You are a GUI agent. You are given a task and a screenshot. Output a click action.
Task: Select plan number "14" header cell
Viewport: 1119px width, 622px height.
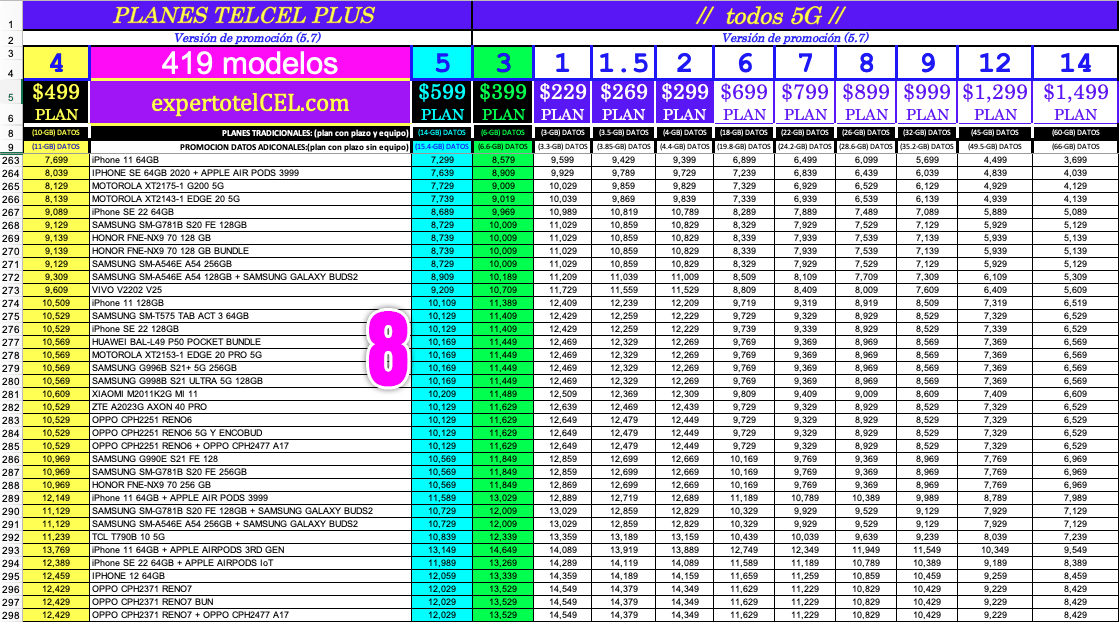[x=1075, y=63]
